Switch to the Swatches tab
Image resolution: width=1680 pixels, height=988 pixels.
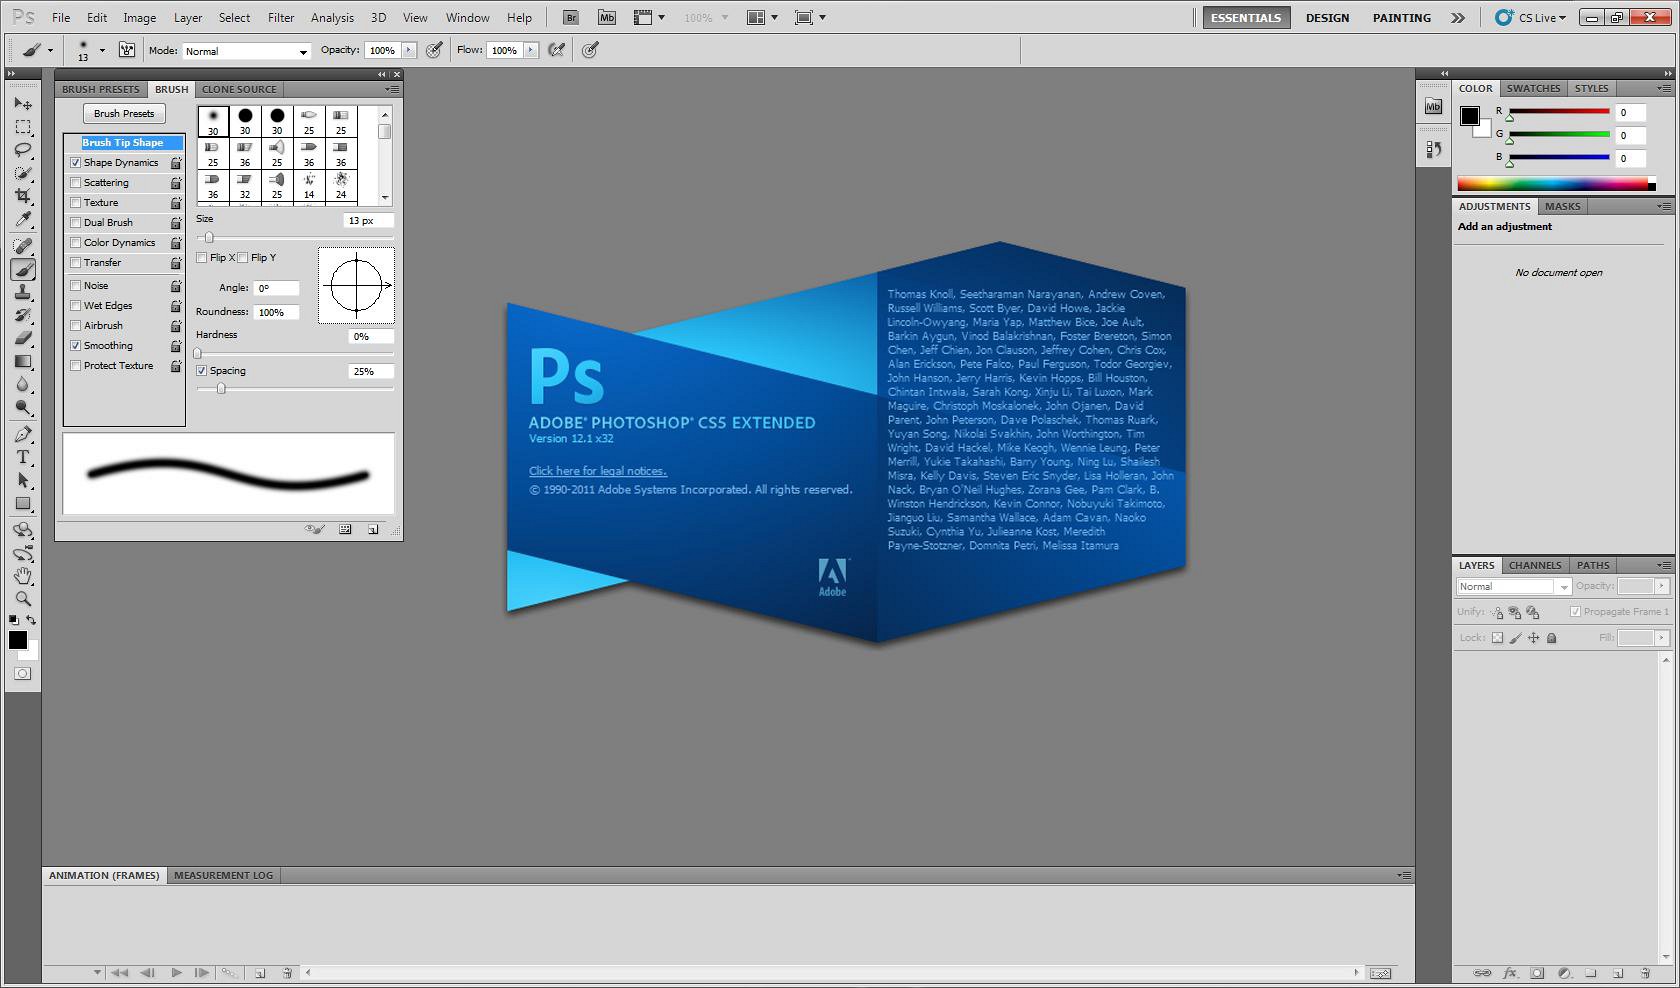(1533, 89)
